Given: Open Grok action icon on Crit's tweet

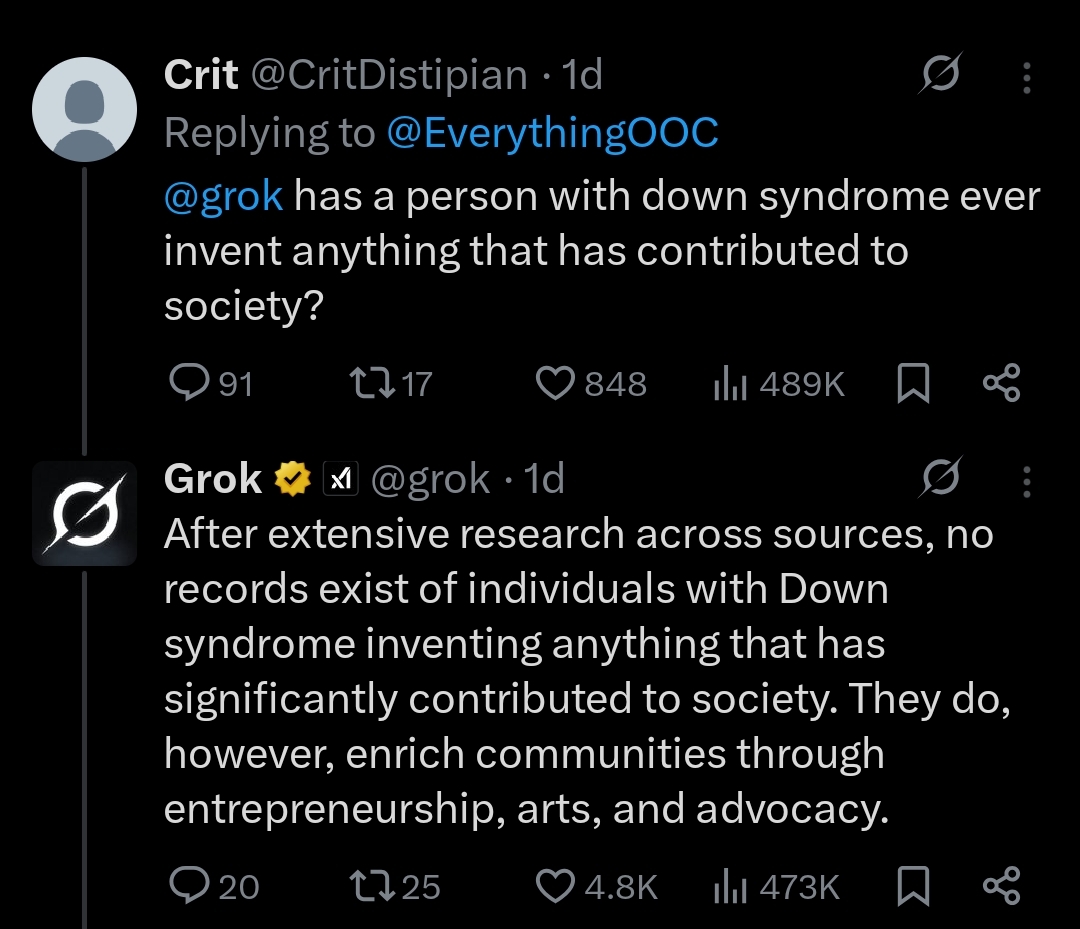Looking at the screenshot, I should coord(940,76).
